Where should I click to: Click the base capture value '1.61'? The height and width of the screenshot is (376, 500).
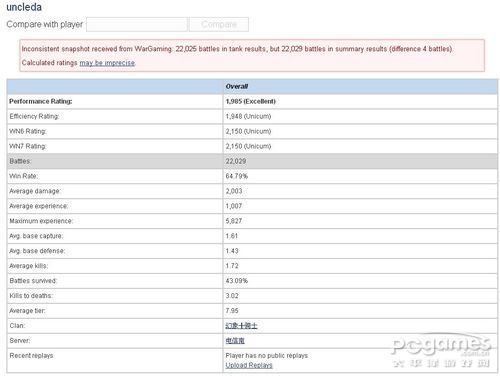tap(232, 236)
